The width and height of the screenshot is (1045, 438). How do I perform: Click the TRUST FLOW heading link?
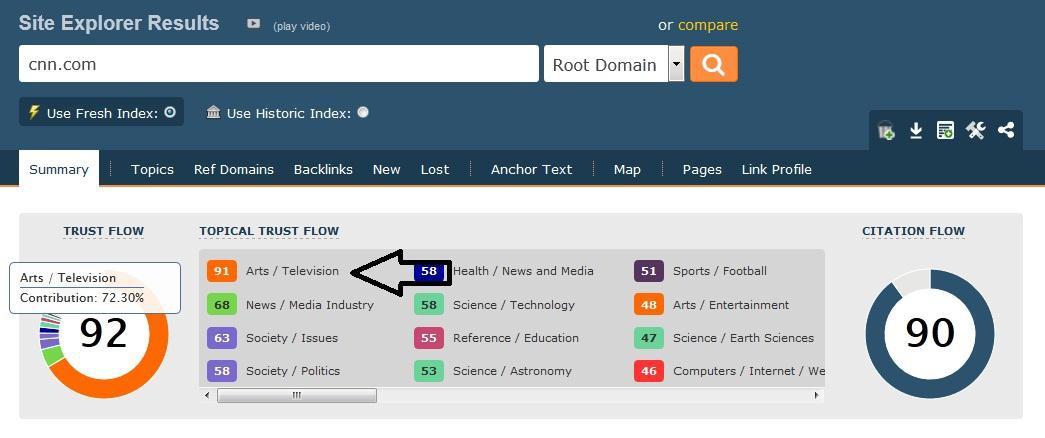(x=103, y=231)
